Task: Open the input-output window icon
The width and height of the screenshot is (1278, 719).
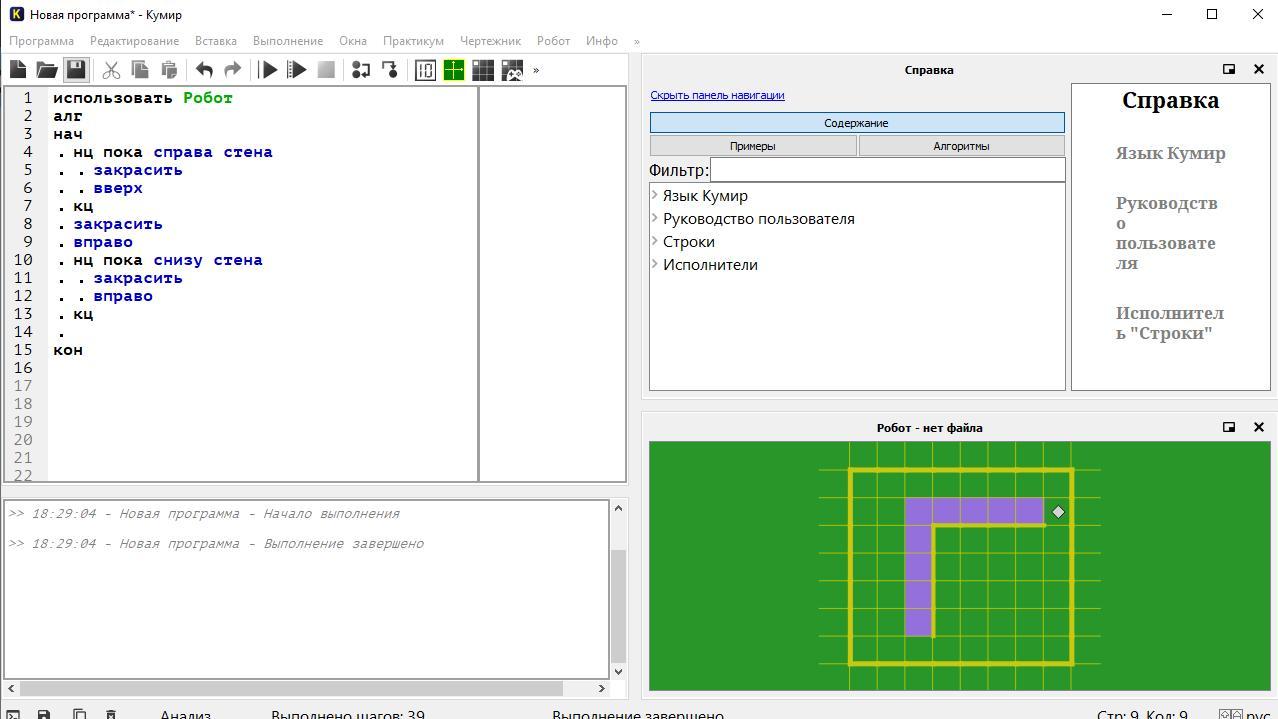Action: [425, 70]
